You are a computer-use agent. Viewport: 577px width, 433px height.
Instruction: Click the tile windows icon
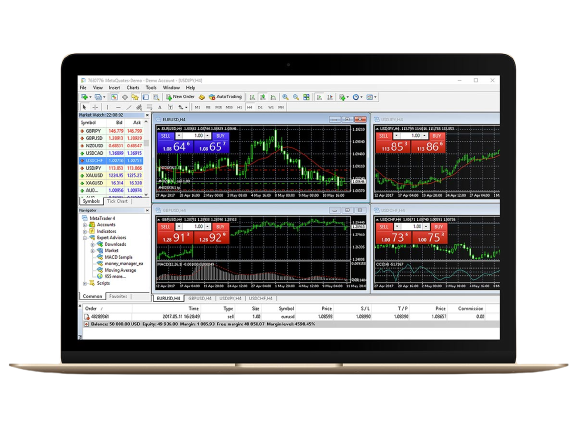click(x=306, y=97)
